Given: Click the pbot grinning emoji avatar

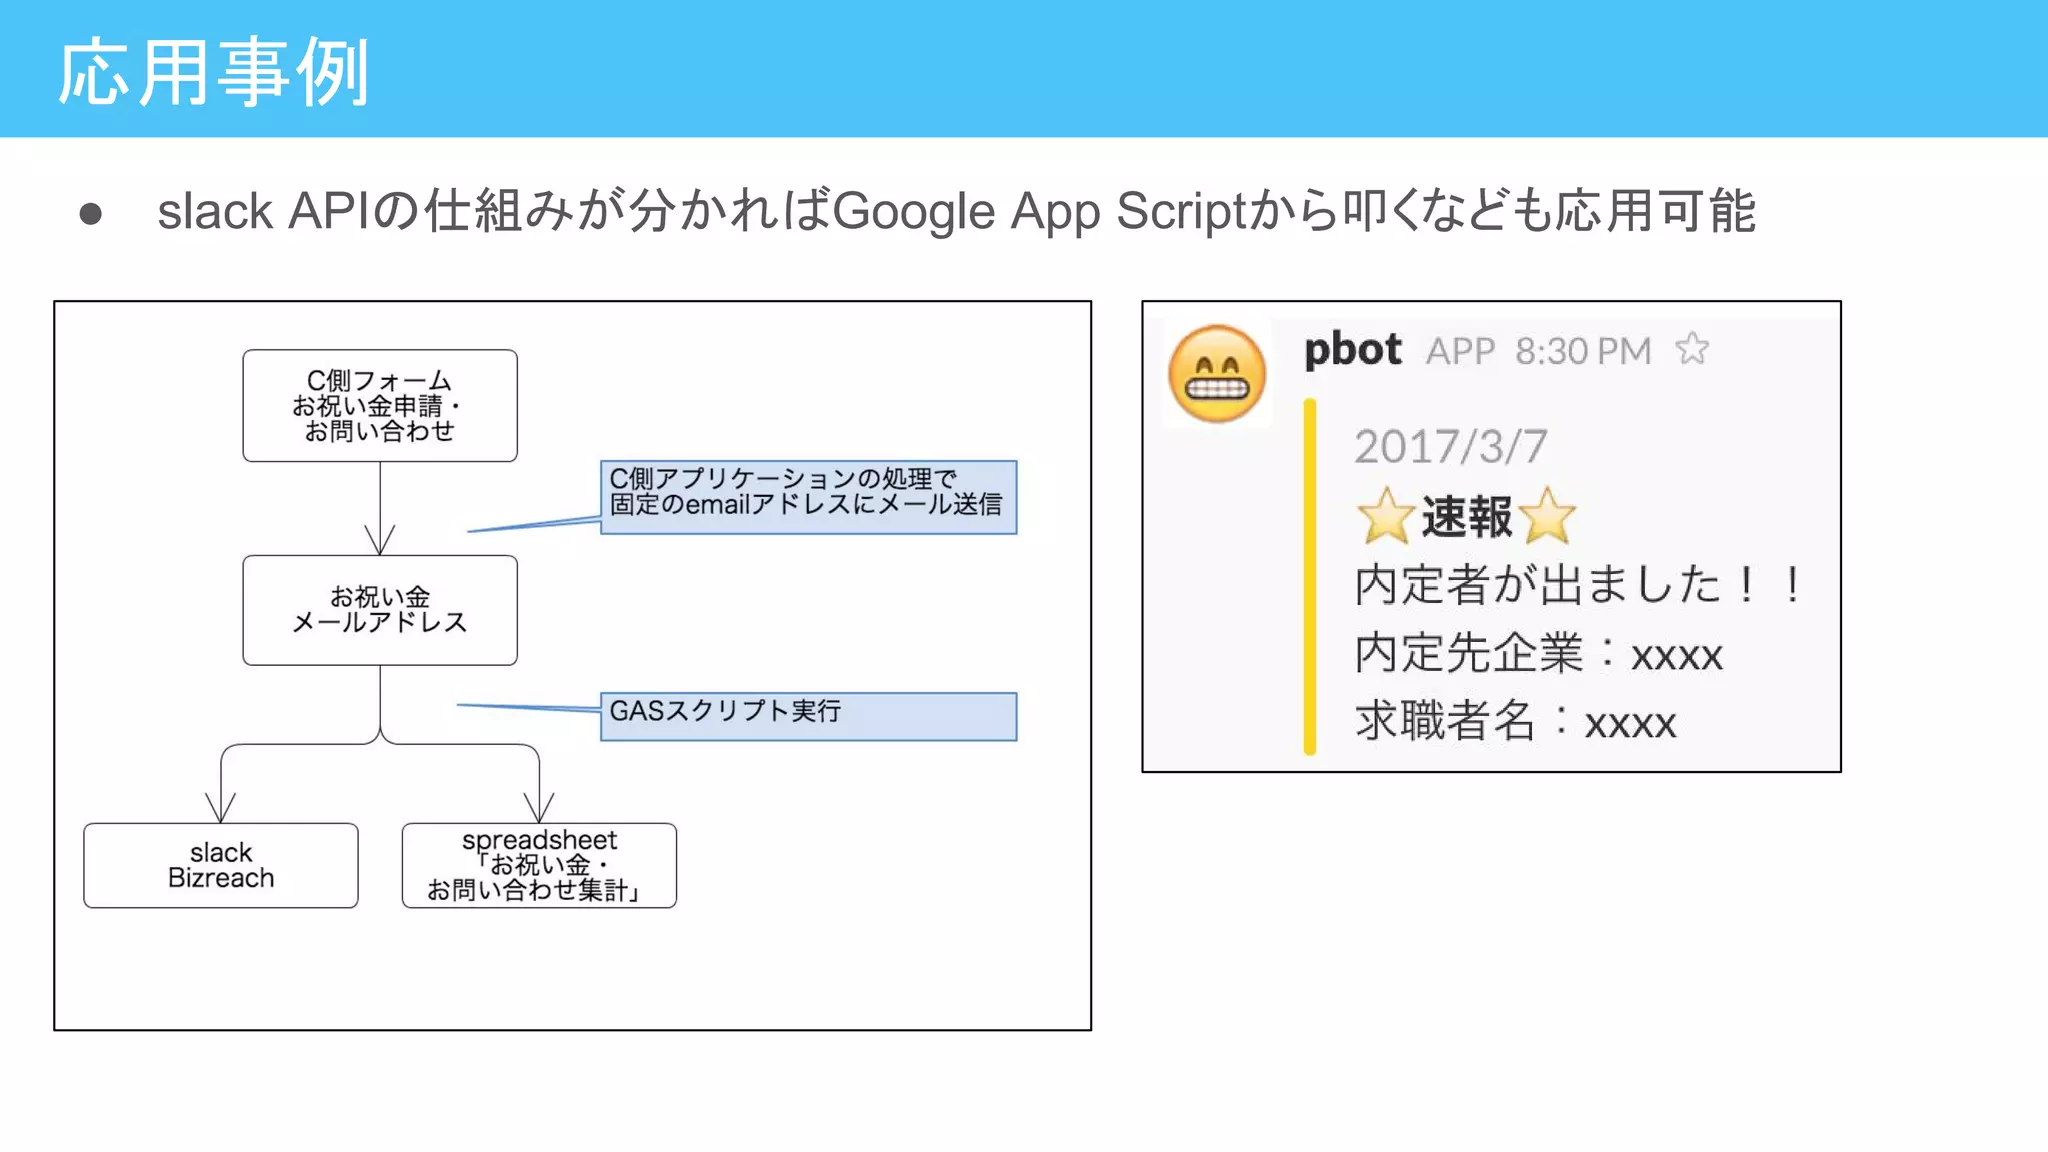Looking at the screenshot, I should pyautogui.click(x=1217, y=374).
